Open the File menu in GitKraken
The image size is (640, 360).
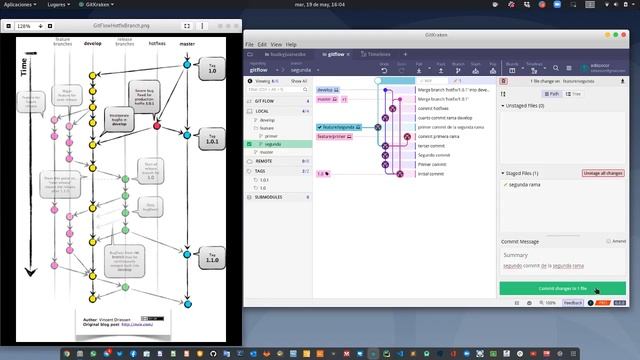[x=249, y=44]
